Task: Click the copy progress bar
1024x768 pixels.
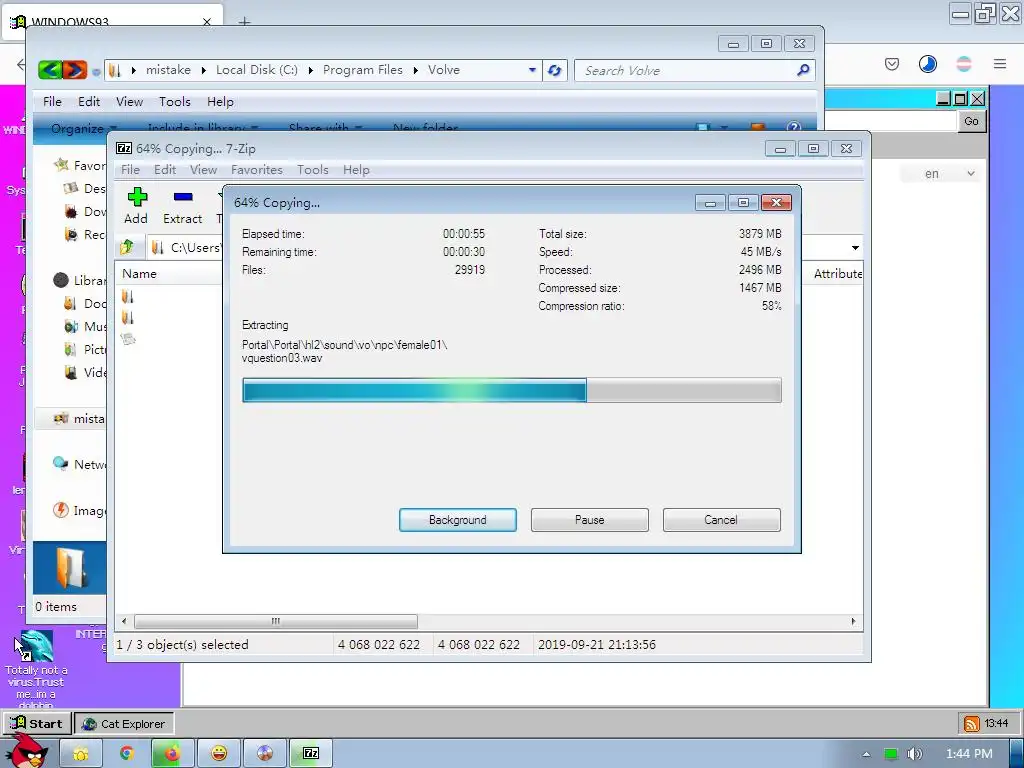Action: [511, 391]
